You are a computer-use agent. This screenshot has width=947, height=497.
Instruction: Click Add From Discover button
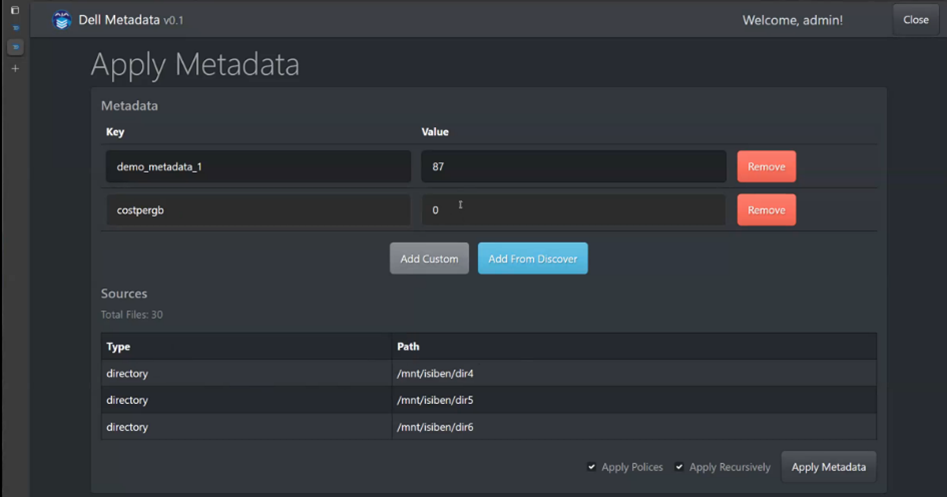[532, 259]
